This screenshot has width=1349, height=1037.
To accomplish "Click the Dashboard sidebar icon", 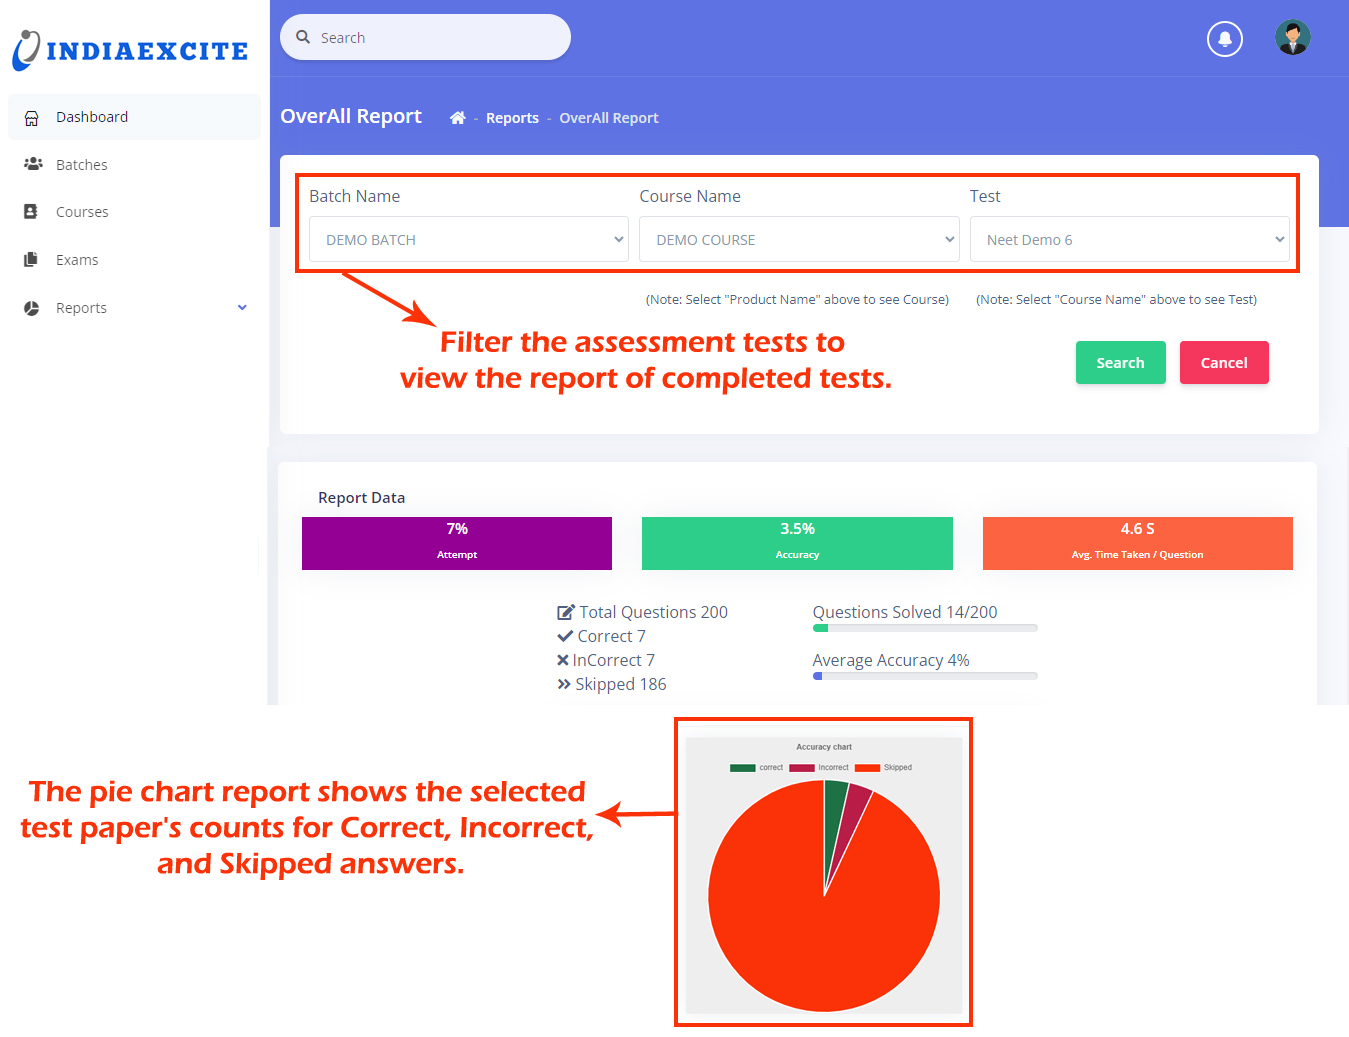I will point(32,118).
